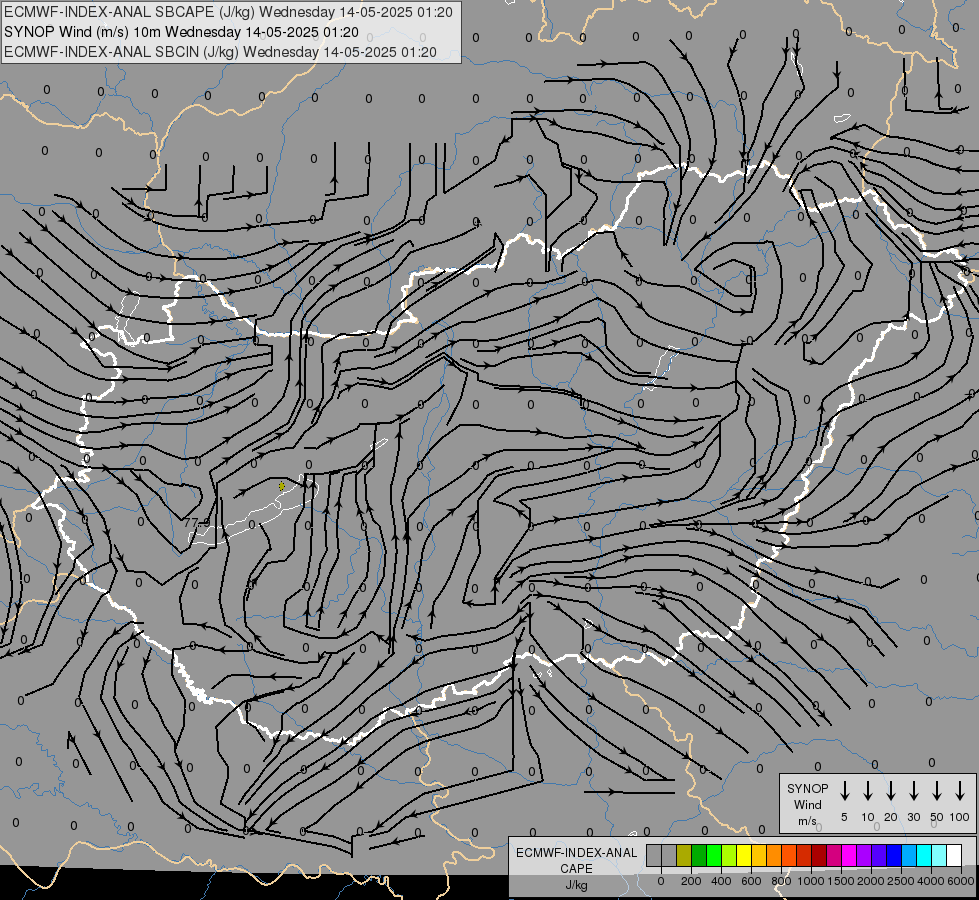Click the 'ECMWF-INDEX-ANAL' label in the CAPE legend
The image size is (979, 900).
pos(576,853)
